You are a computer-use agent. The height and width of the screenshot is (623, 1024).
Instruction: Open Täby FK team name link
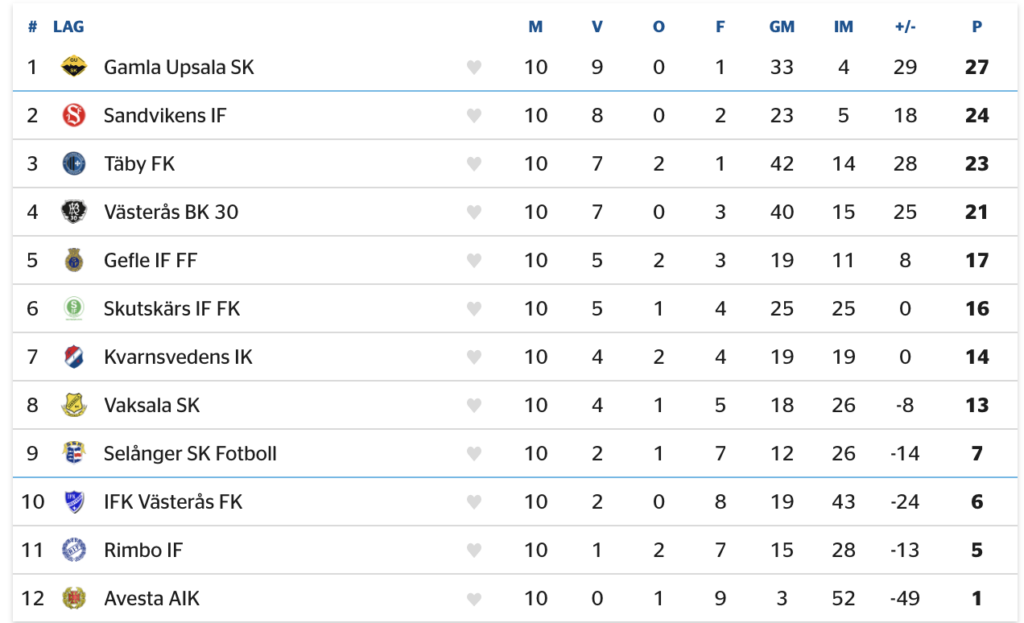point(139,163)
